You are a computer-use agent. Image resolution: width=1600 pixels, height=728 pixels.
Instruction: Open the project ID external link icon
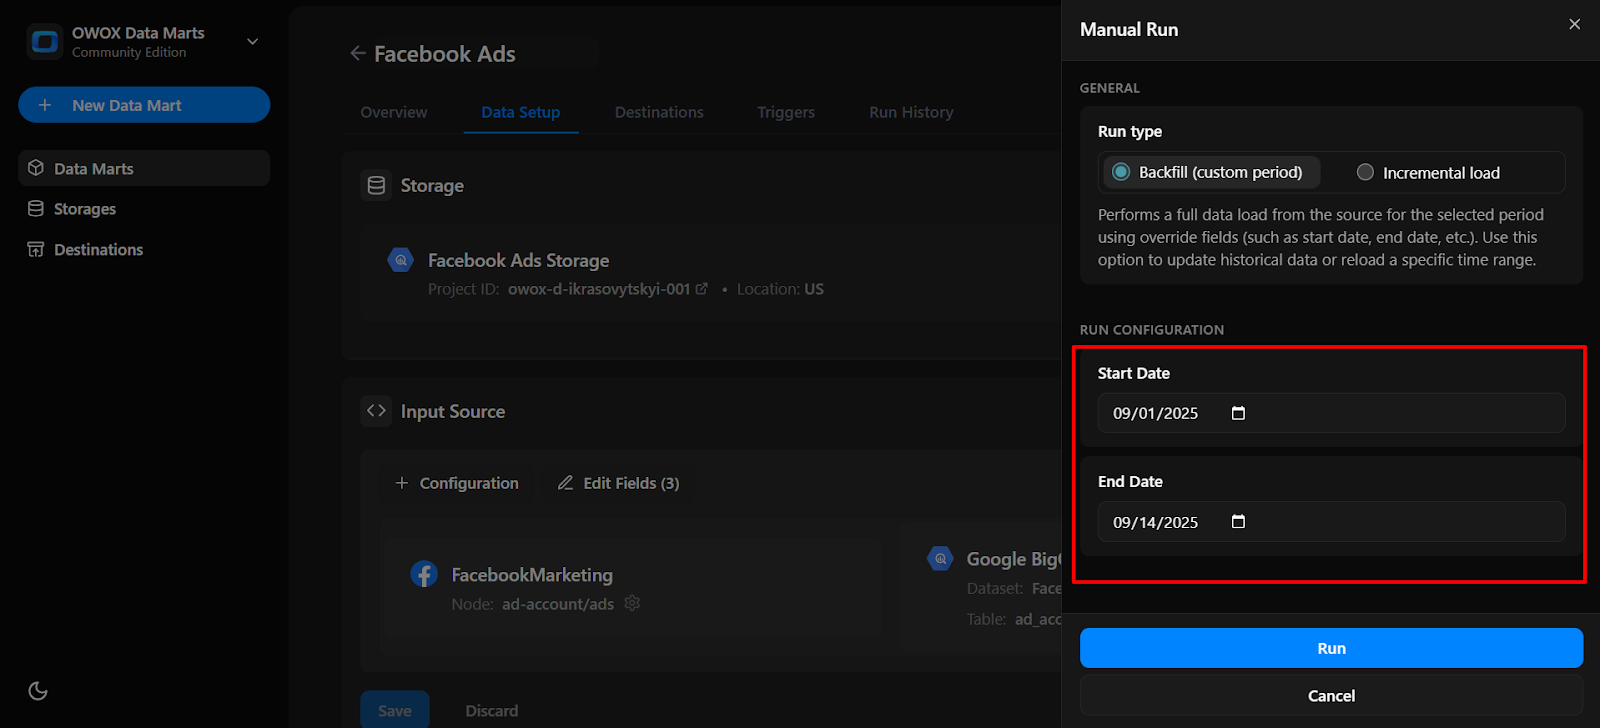pos(702,289)
